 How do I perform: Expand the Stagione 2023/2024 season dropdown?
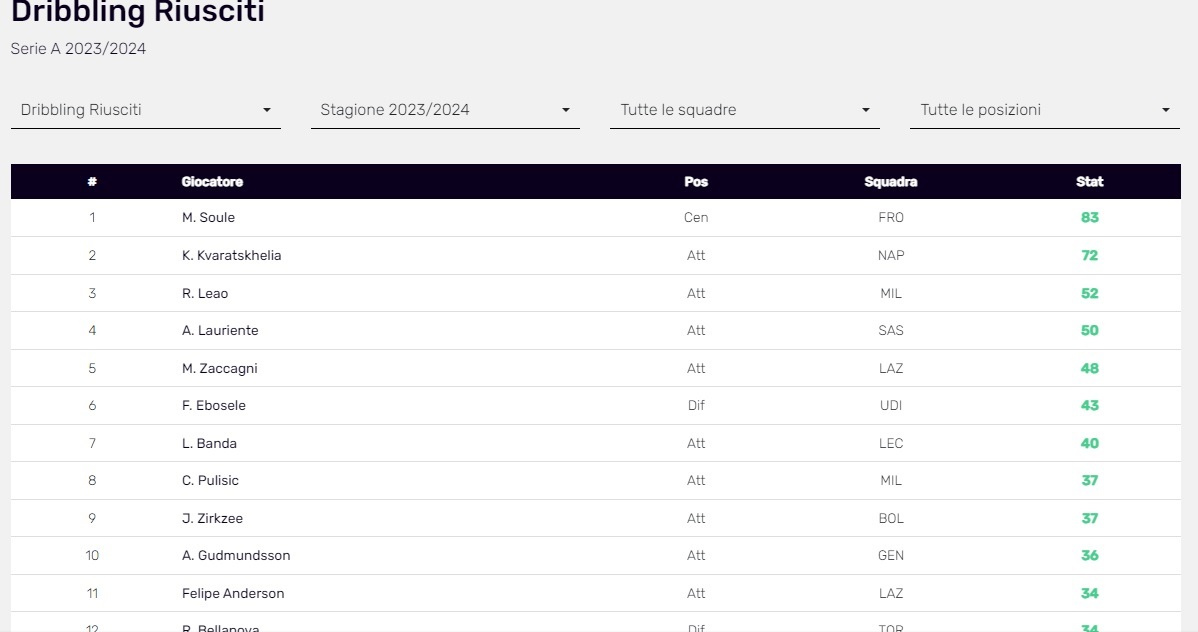point(445,110)
